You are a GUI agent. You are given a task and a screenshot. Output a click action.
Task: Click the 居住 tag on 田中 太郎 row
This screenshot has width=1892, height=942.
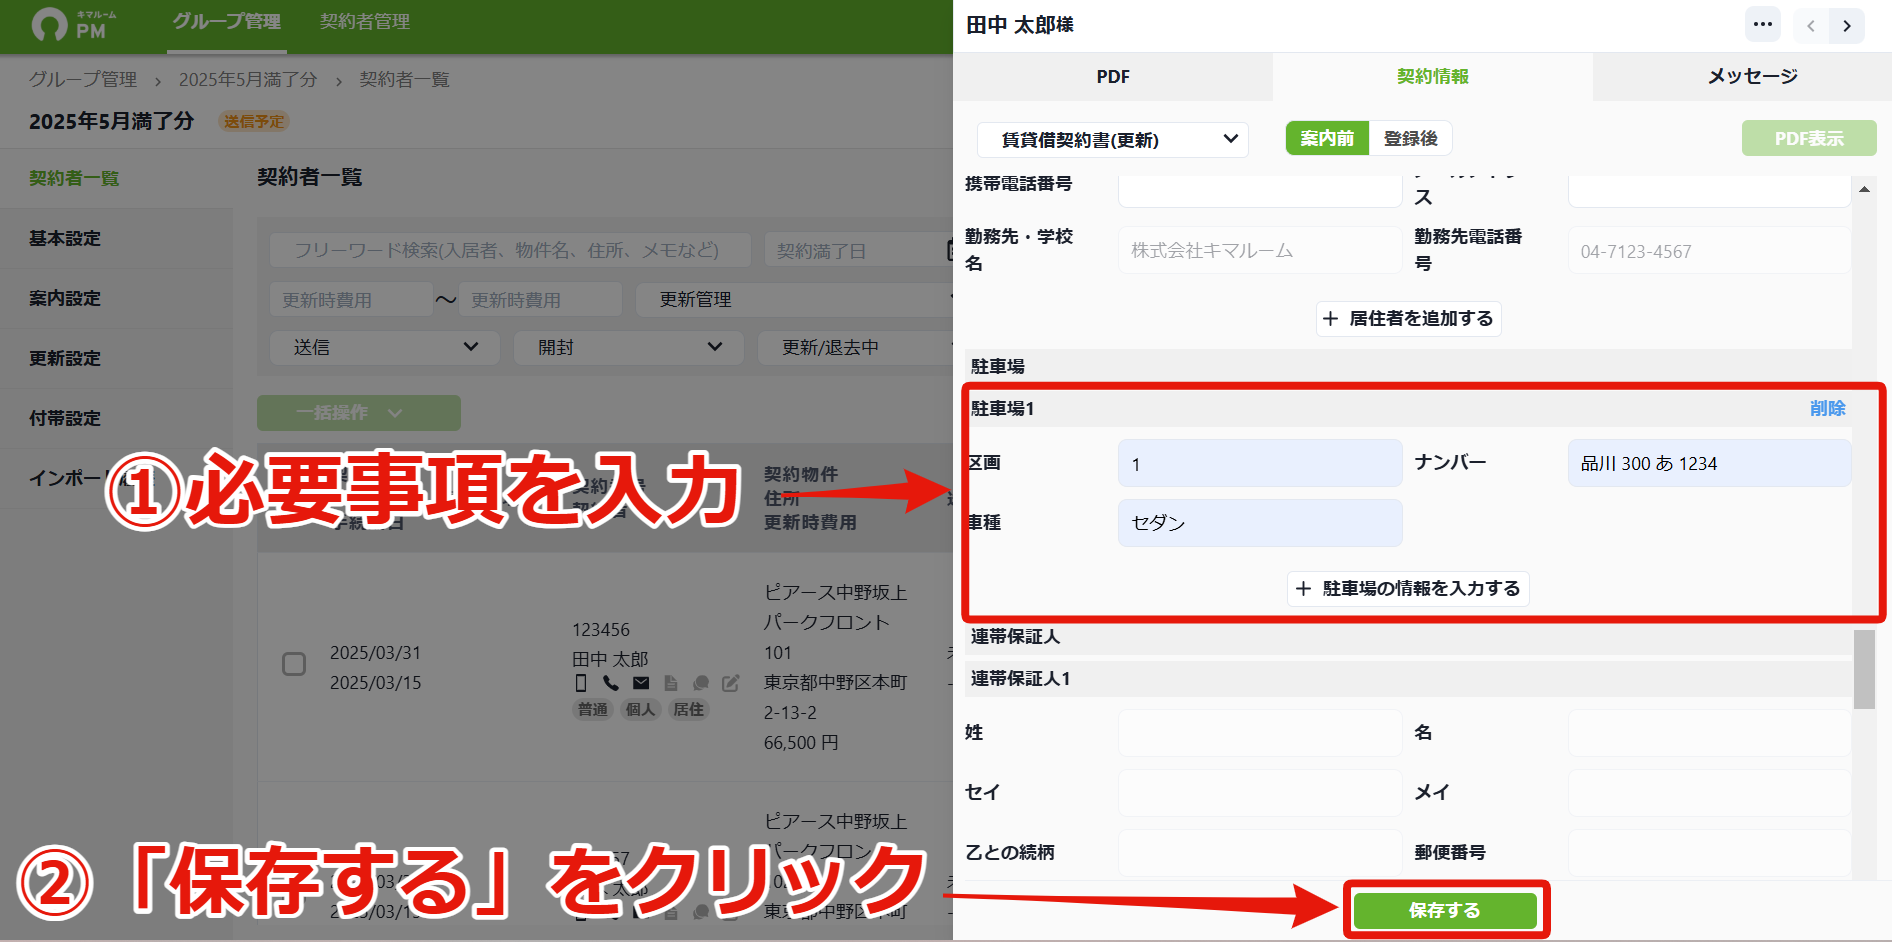pos(689,709)
